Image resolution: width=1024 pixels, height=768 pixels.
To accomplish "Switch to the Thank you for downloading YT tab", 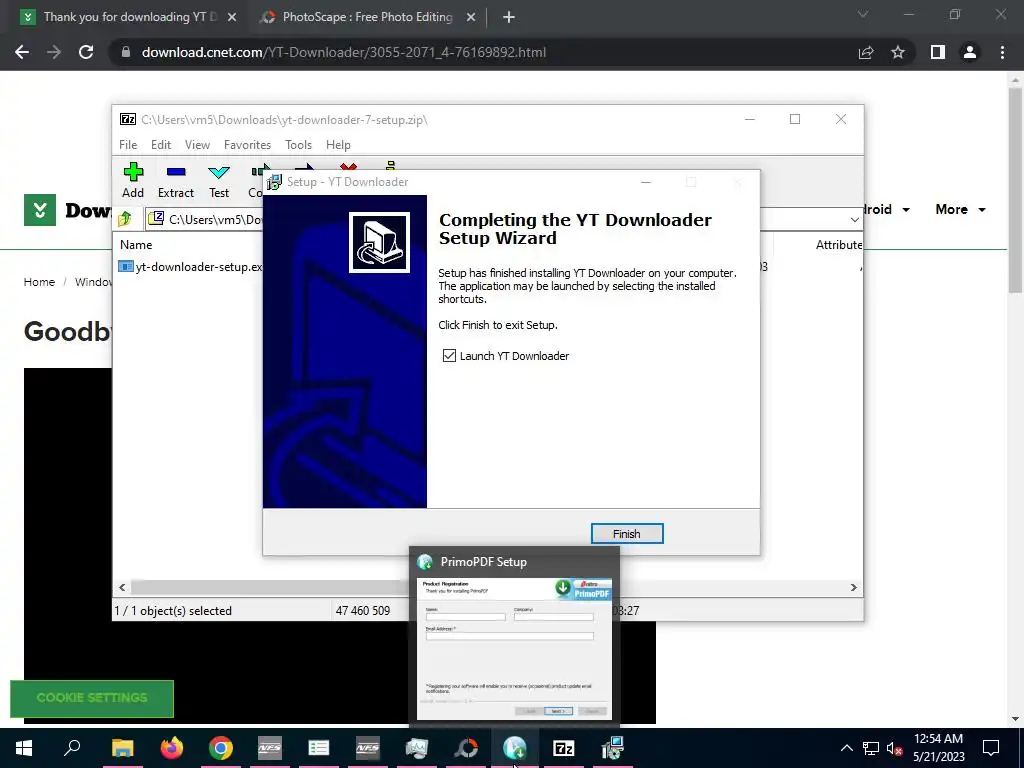I will coord(129,17).
